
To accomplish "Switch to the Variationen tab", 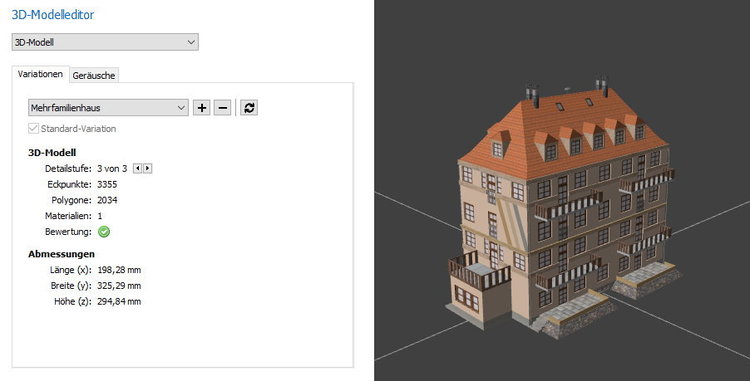I will tap(40, 74).
